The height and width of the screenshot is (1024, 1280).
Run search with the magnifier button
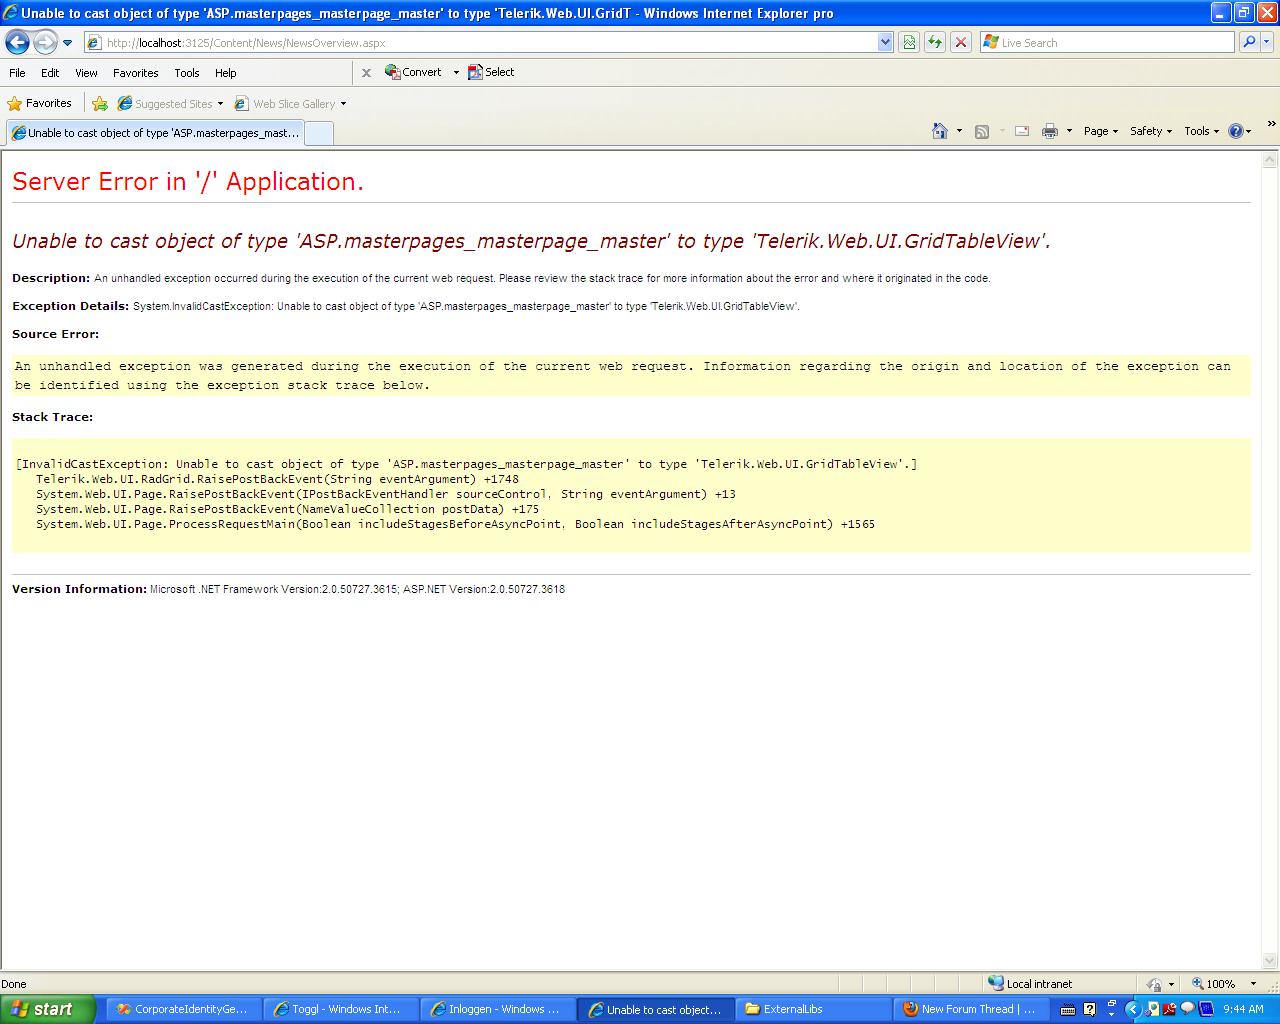pos(1248,42)
